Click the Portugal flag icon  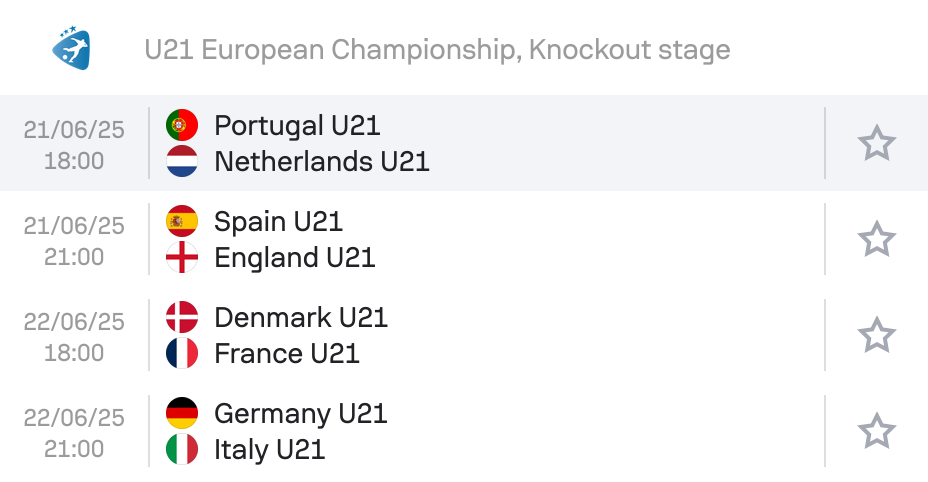pyautogui.click(x=182, y=125)
